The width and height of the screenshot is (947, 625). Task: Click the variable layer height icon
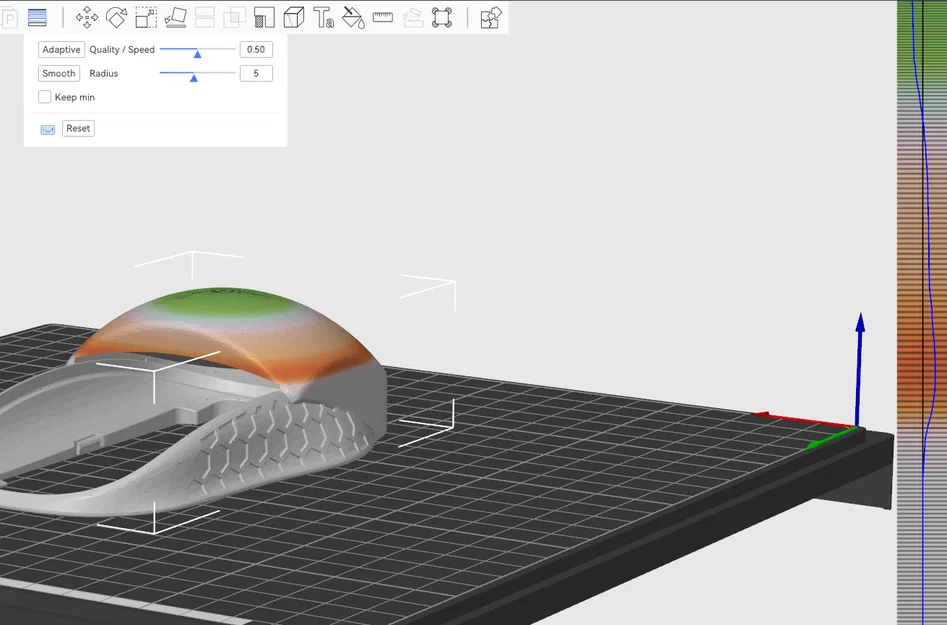click(x=37, y=17)
